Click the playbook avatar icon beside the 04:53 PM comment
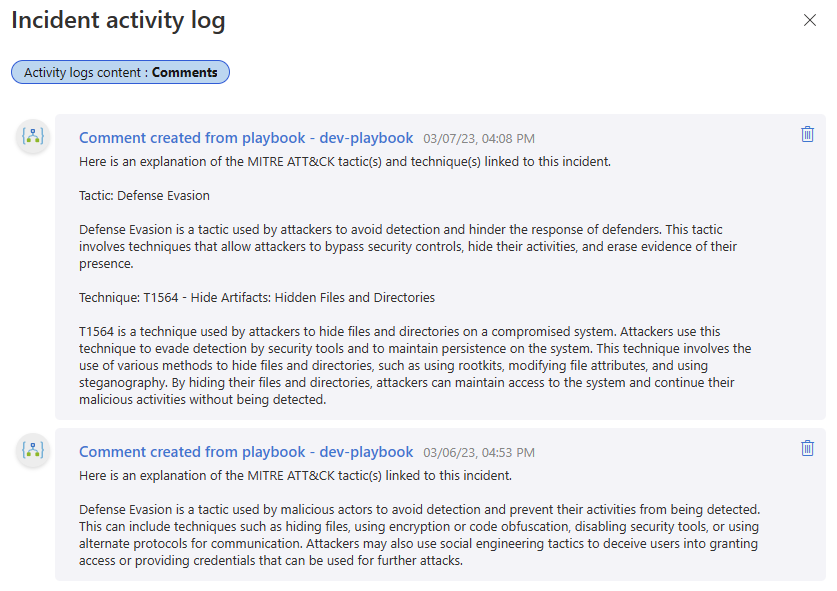Viewport: 837px width, 591px height. 33,450
